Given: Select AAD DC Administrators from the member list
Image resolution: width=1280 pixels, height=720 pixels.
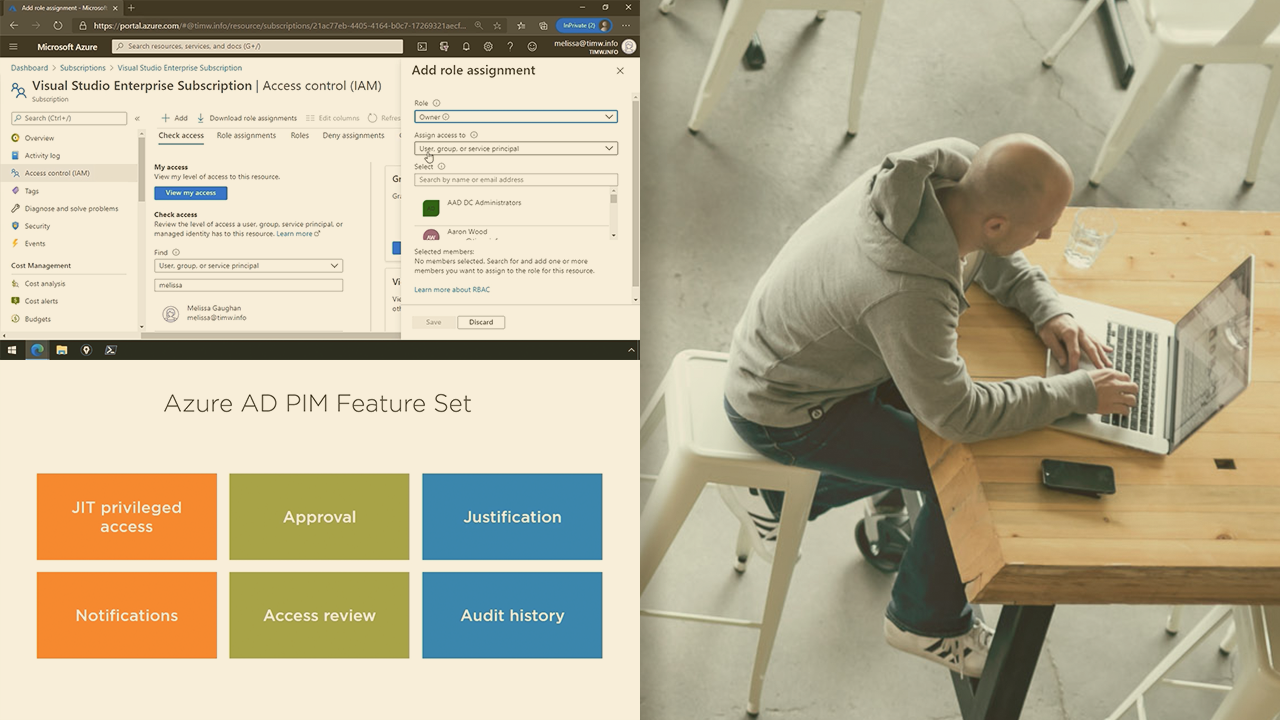Looking at the screenshot, I should point(484,203).
